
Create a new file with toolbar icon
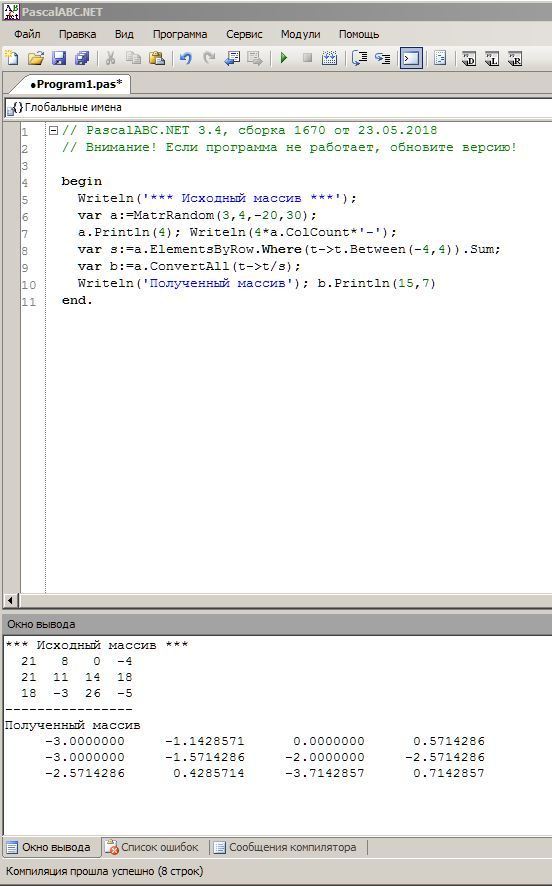pos(12,58)
